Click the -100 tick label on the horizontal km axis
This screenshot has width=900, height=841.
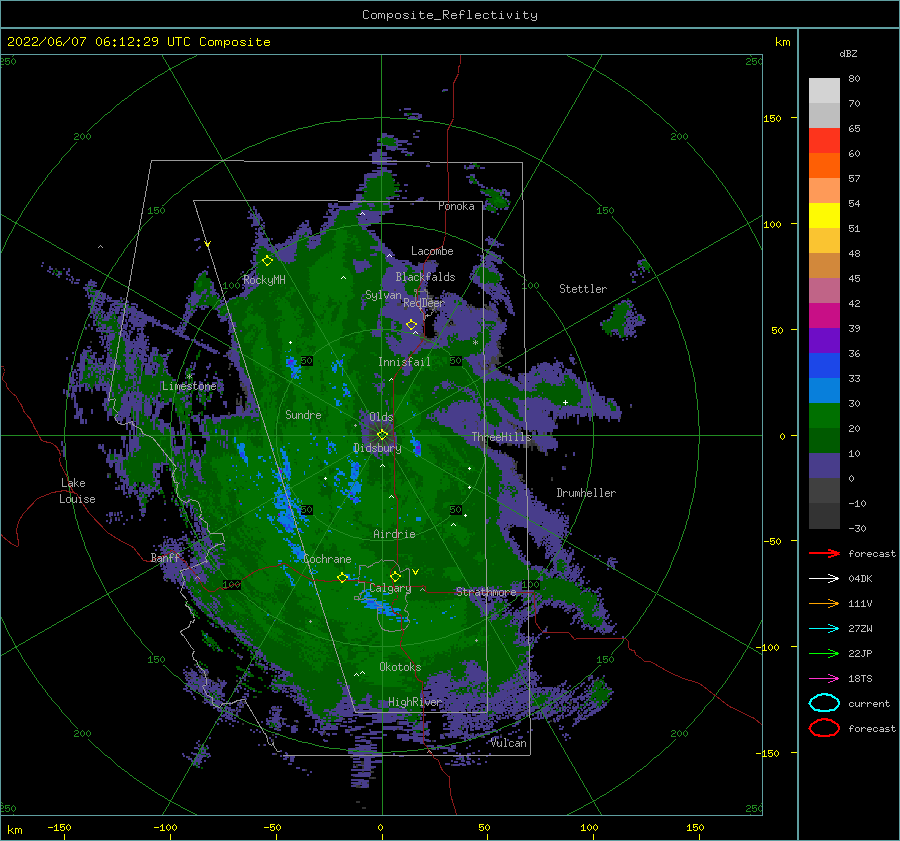[x=165, y=827]
